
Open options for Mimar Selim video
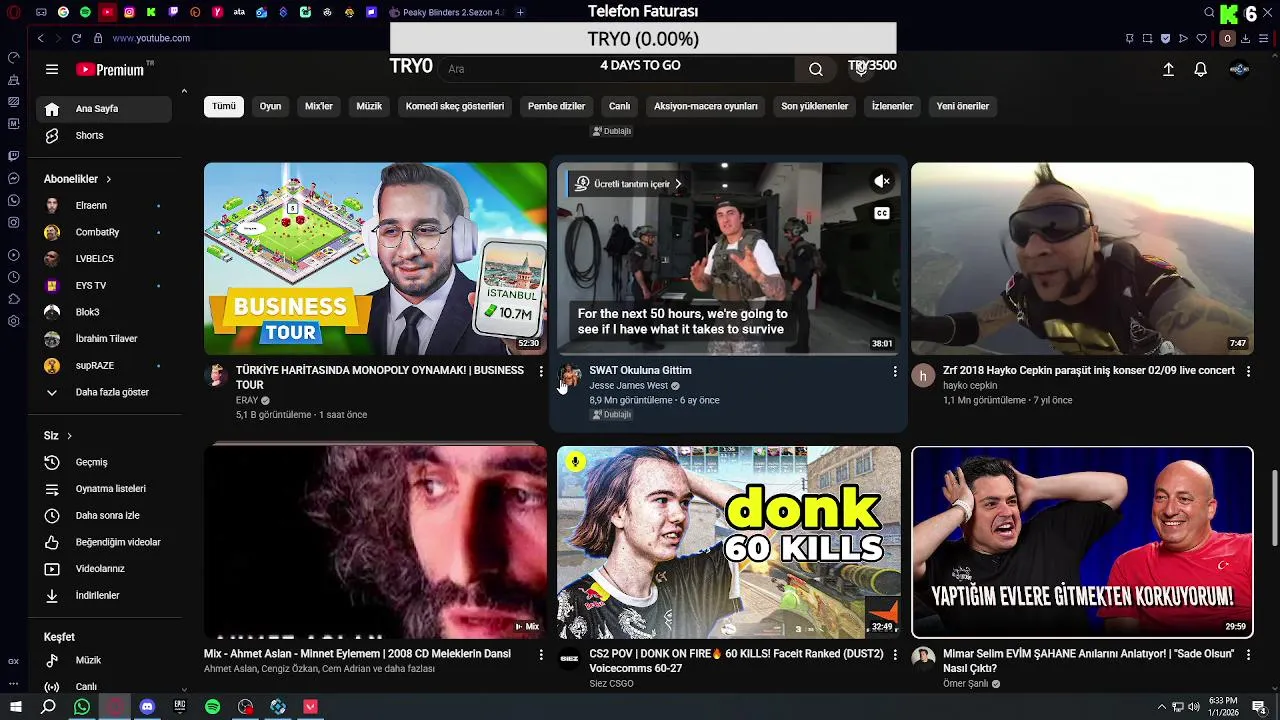coord(1248,655)
